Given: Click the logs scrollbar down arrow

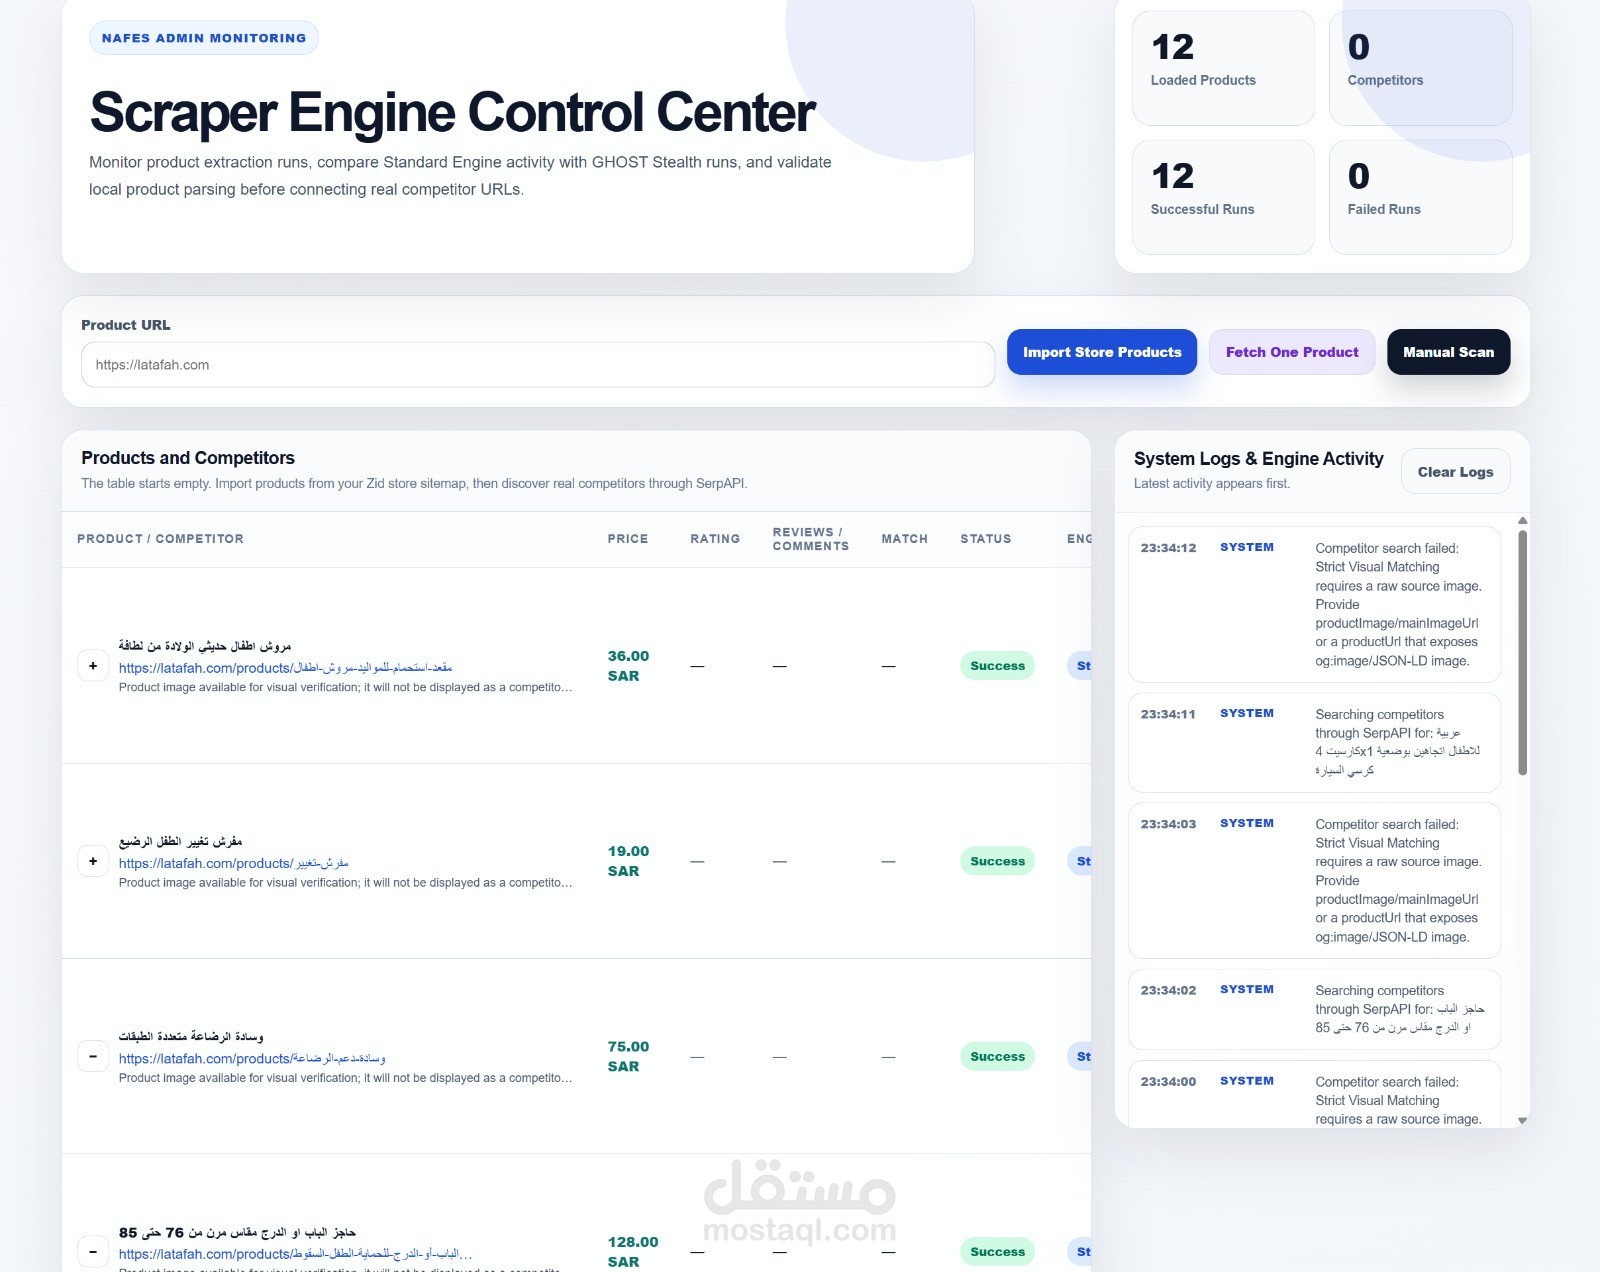Looking at the screenshot, I should (x=1522, y=1121).
